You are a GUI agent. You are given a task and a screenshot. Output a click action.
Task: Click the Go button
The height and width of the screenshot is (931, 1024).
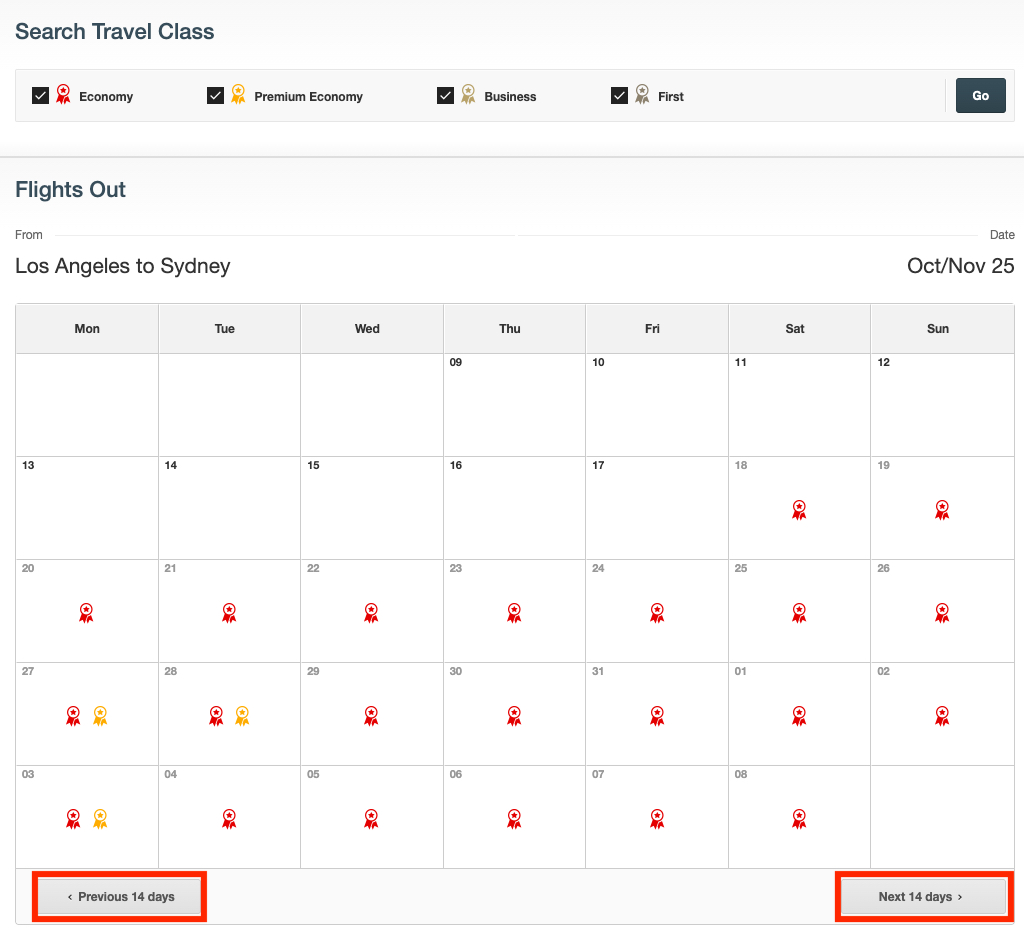(980, 95)
